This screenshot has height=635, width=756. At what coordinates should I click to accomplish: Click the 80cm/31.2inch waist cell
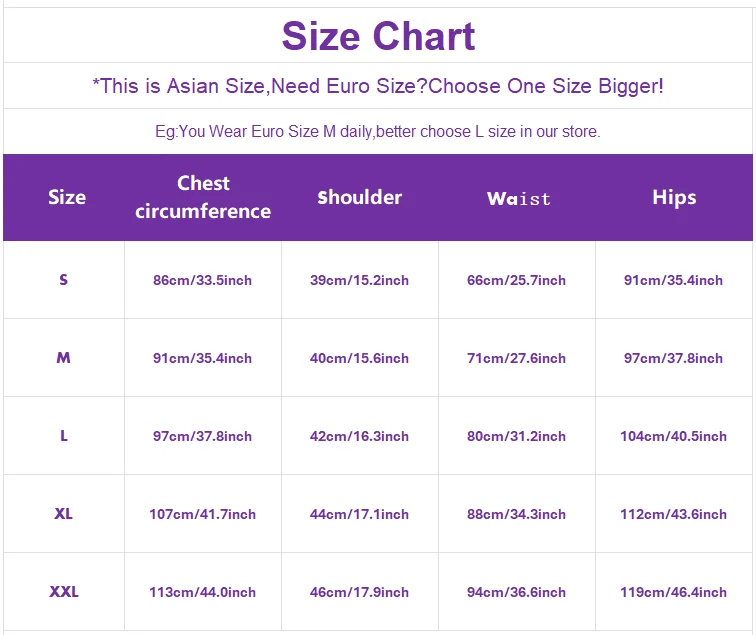click(x=516, y=436)
